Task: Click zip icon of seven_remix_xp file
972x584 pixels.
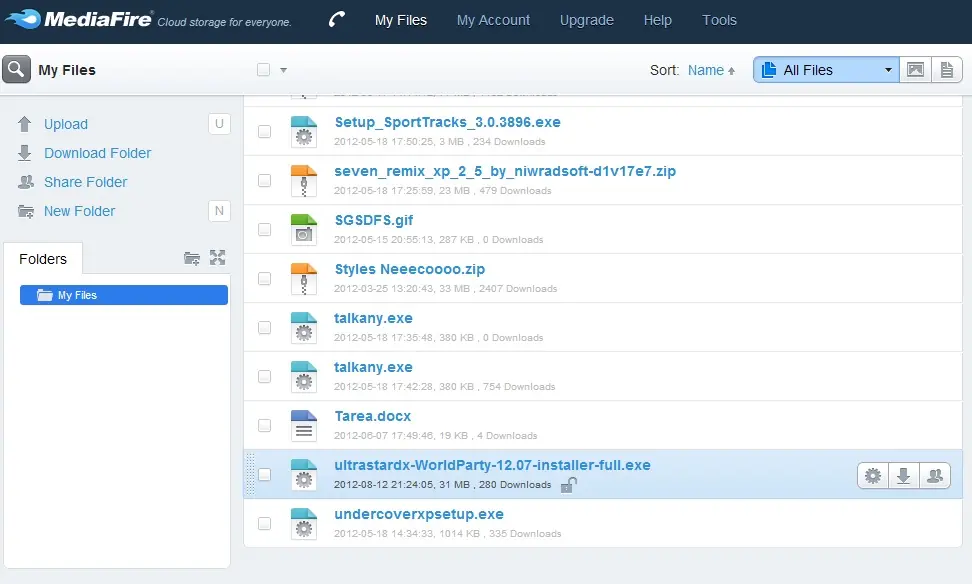Action: [x=304, y=180]
